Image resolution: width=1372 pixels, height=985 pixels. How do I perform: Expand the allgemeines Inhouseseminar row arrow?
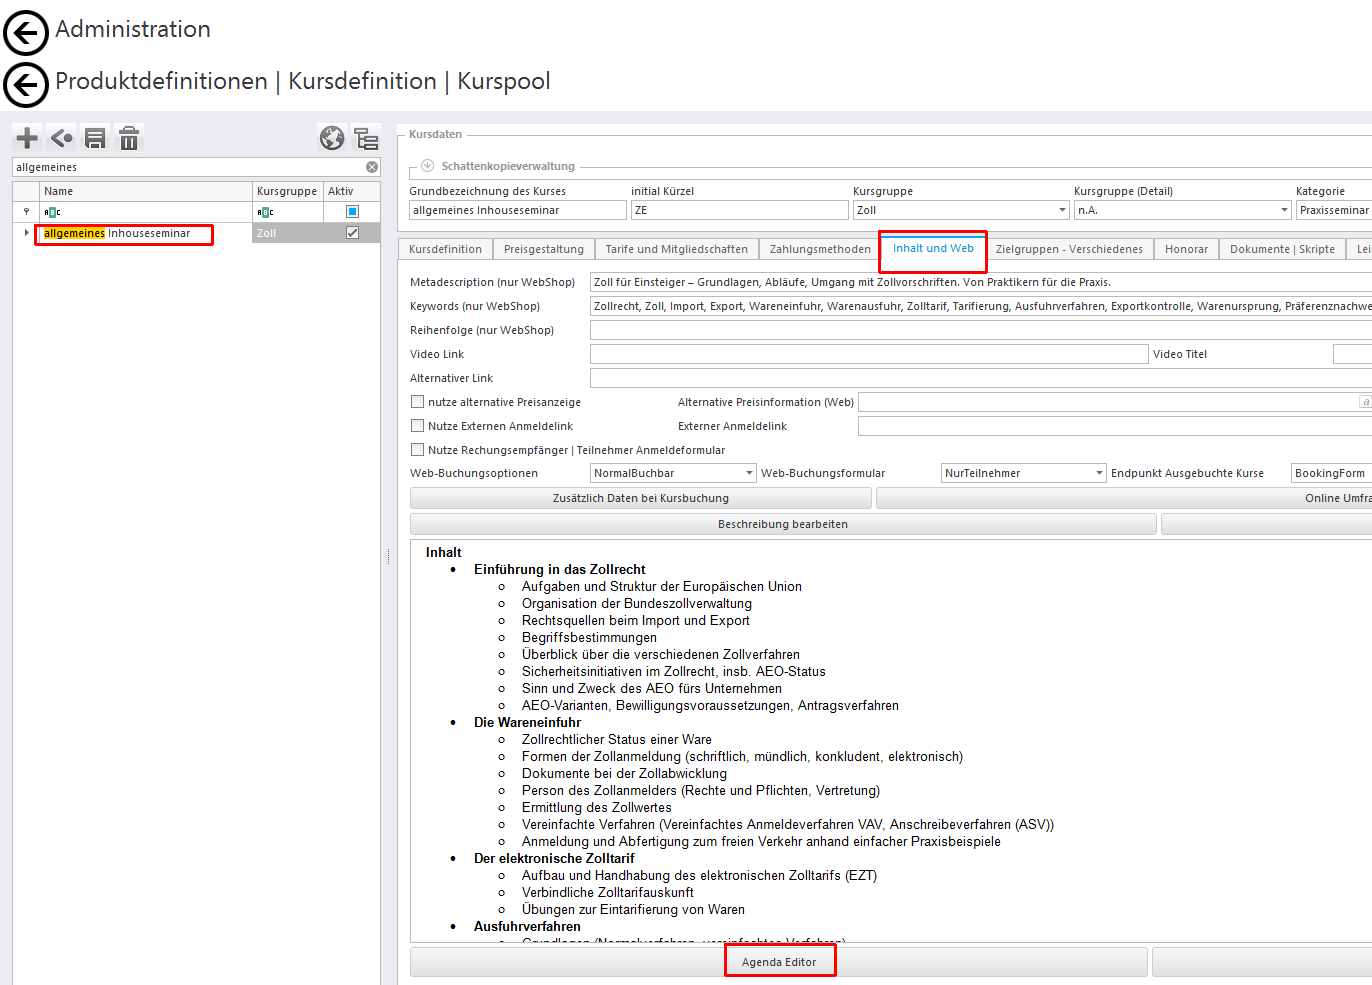click(x=26, y=233)
